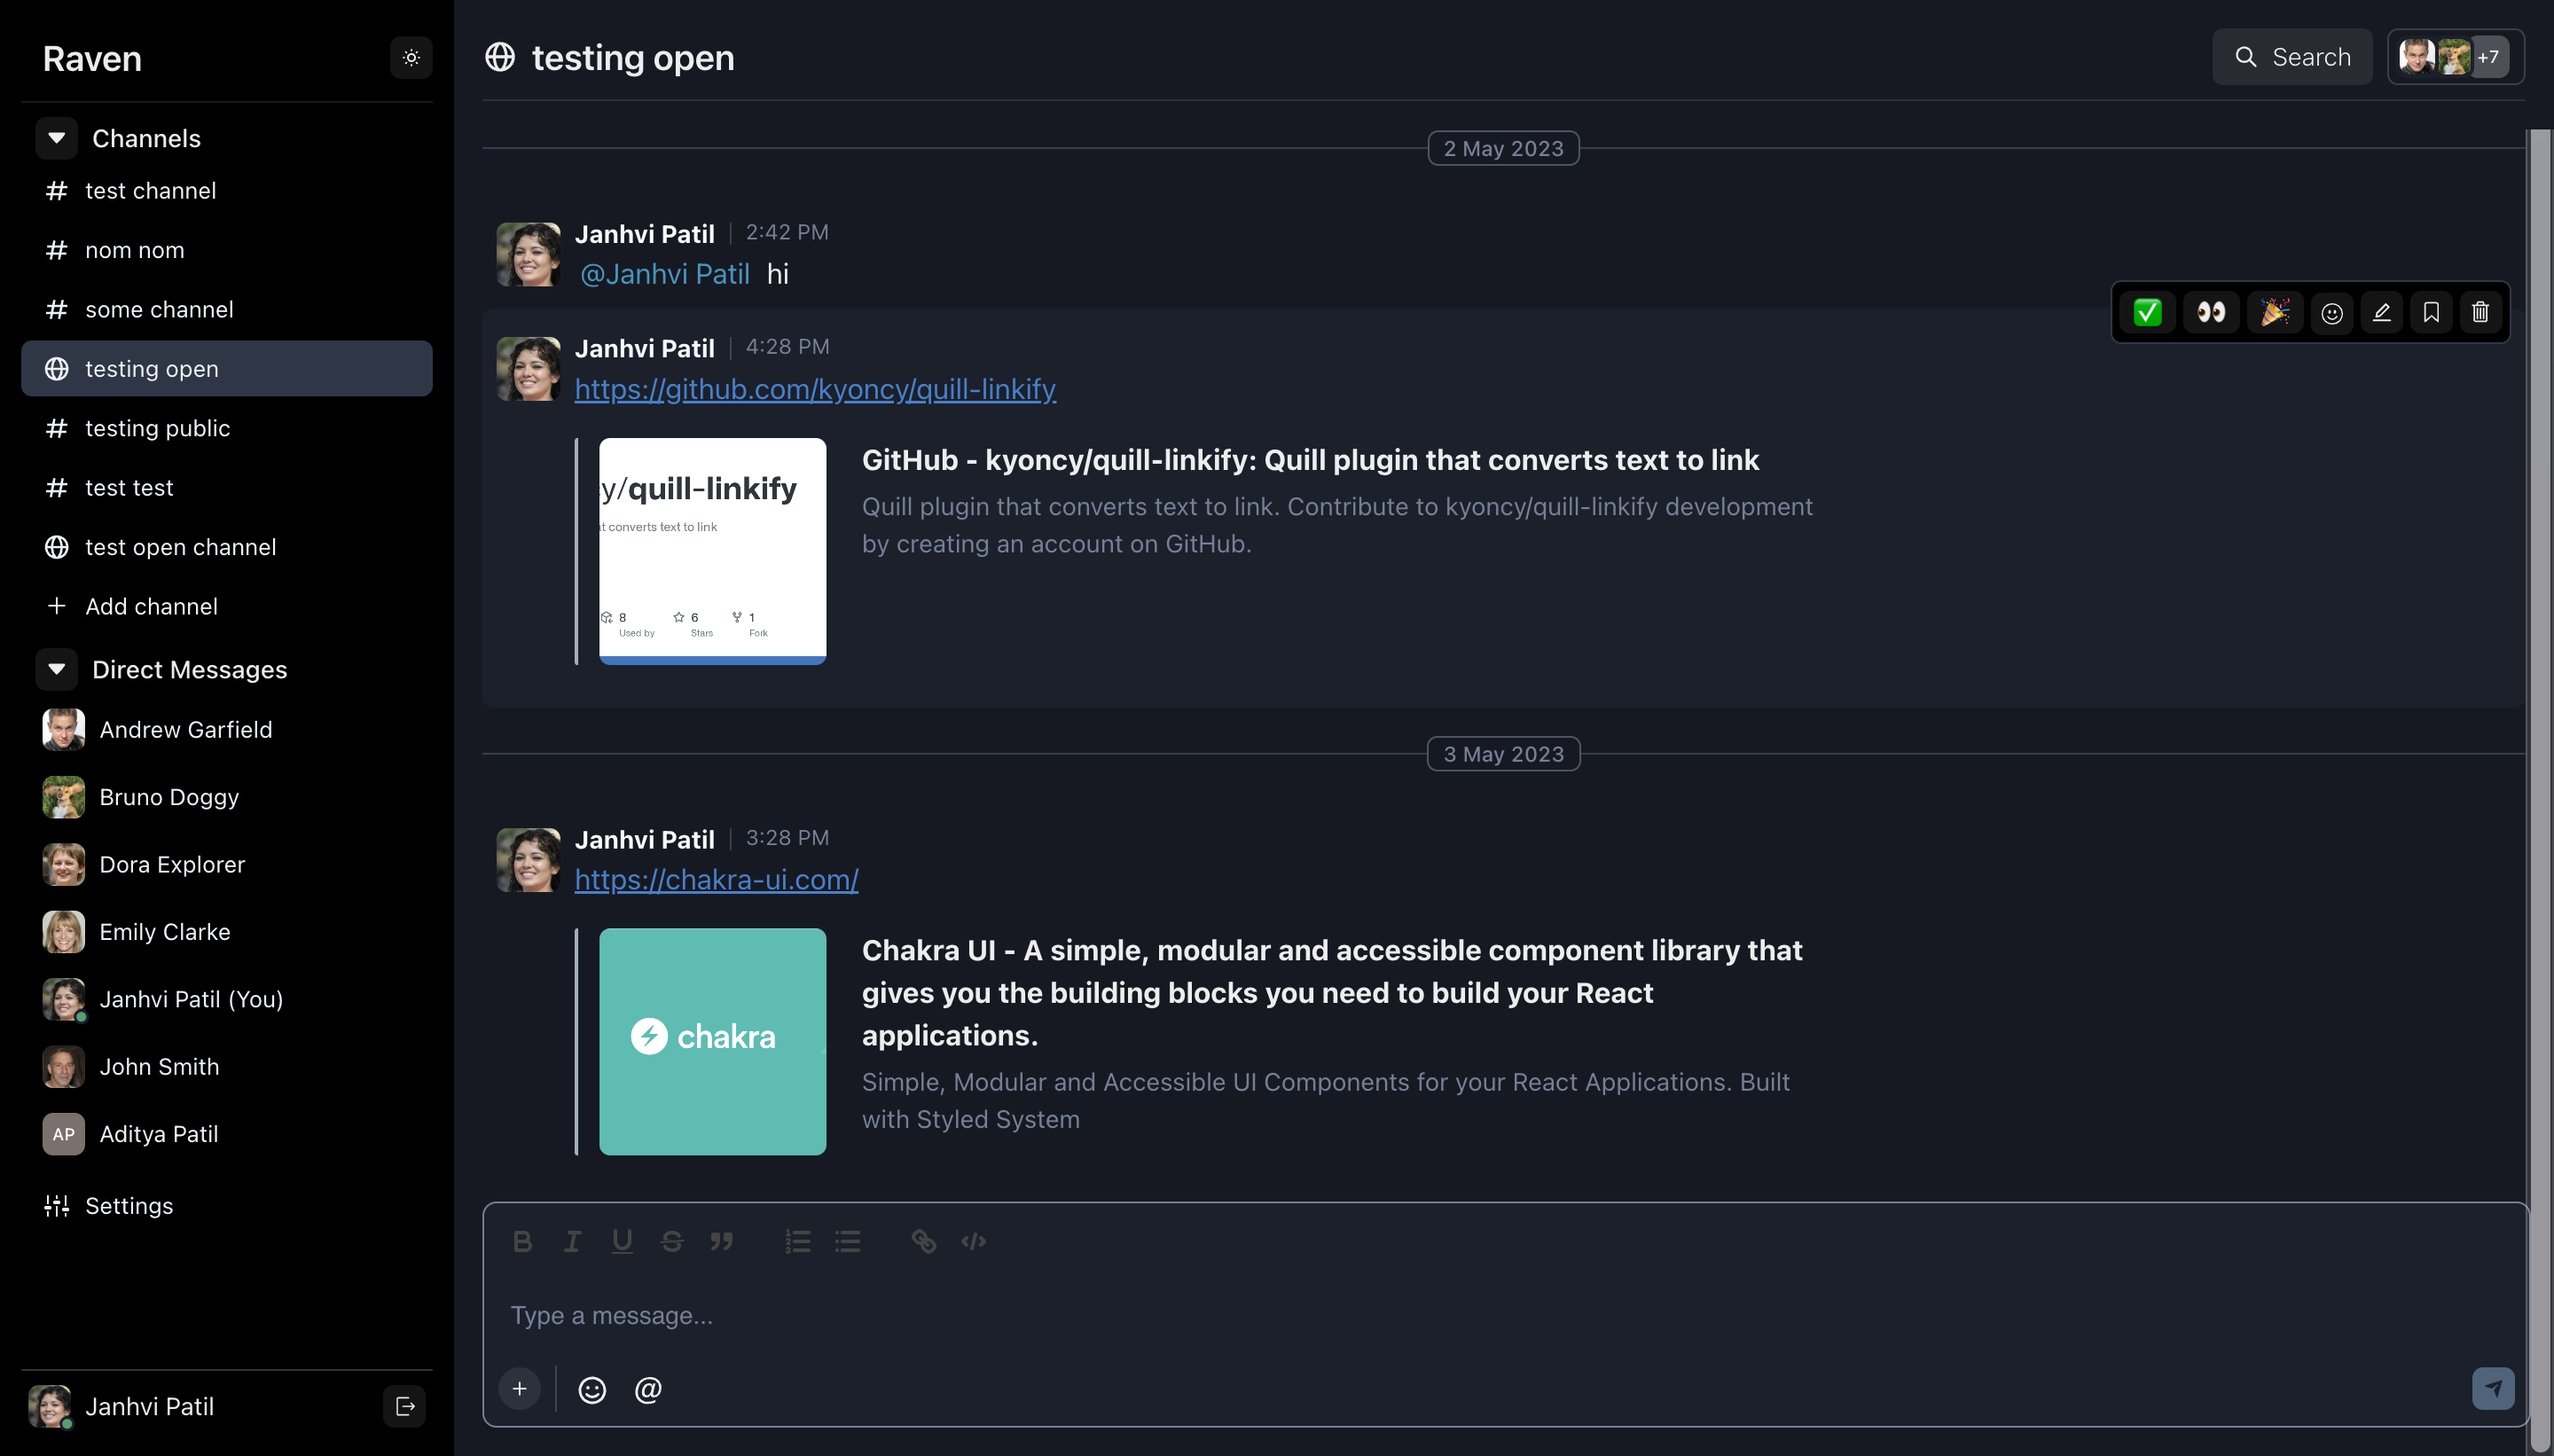2554x1456 pixels.
Task: React with eyes emoji
Action: pos(2210,312)
